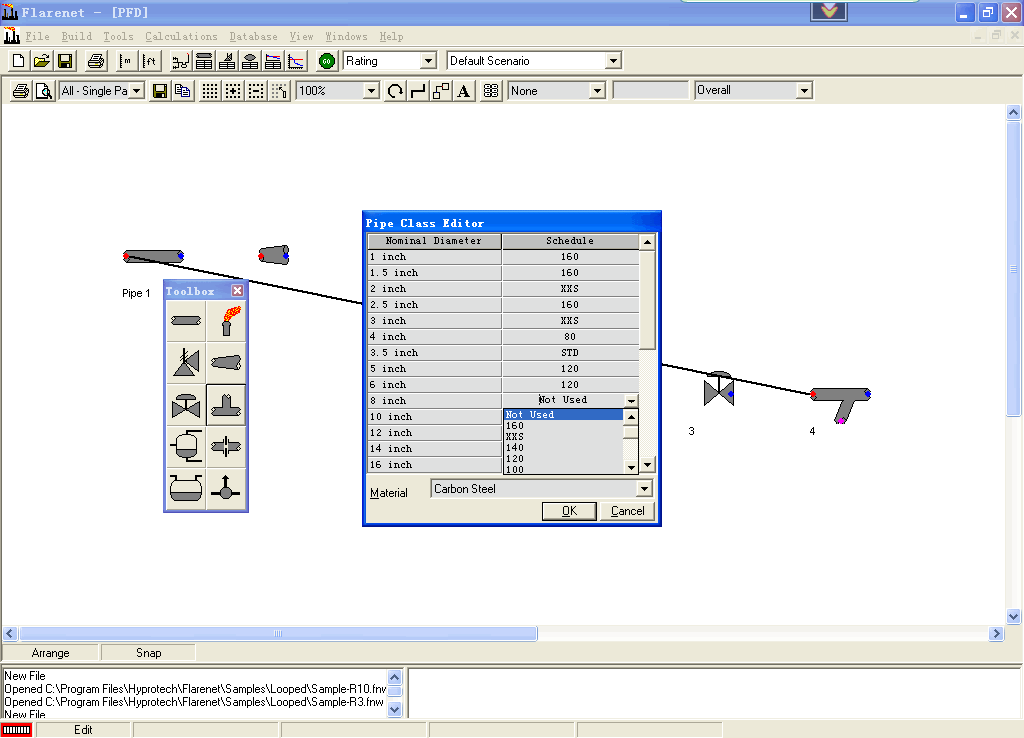Viewport: 1024px width, 738px height.
Task: Toggle the dashed-line grid spacing icon
Action: tap(256, 91)
